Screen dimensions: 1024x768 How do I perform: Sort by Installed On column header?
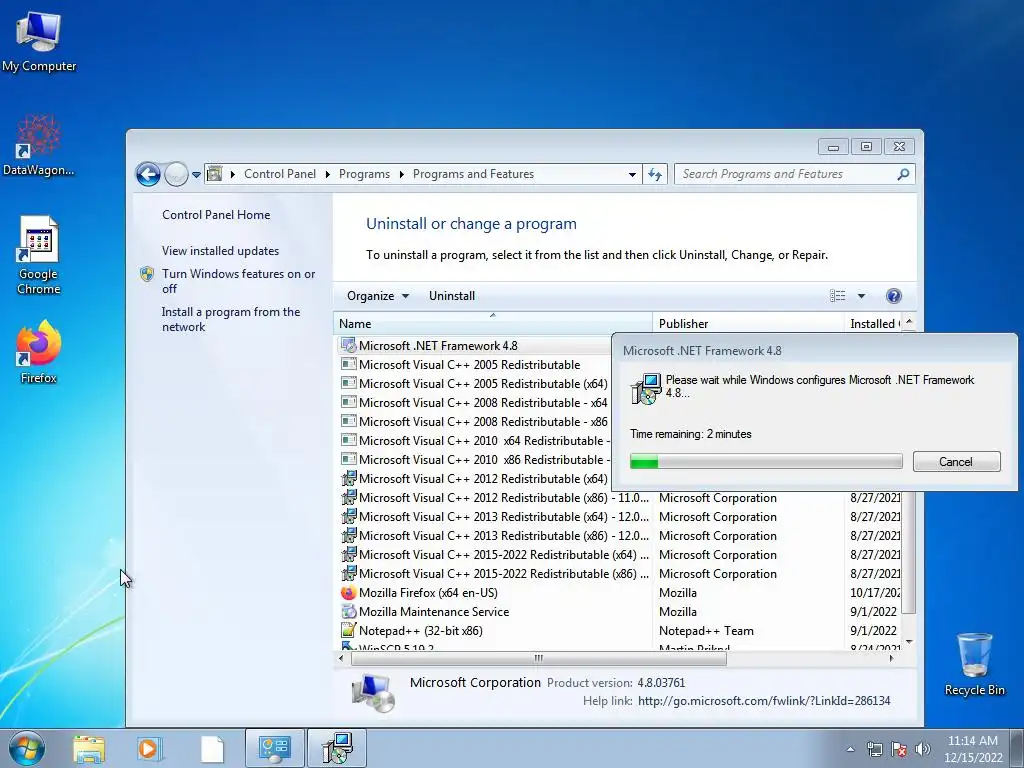(x=874, y=323)
